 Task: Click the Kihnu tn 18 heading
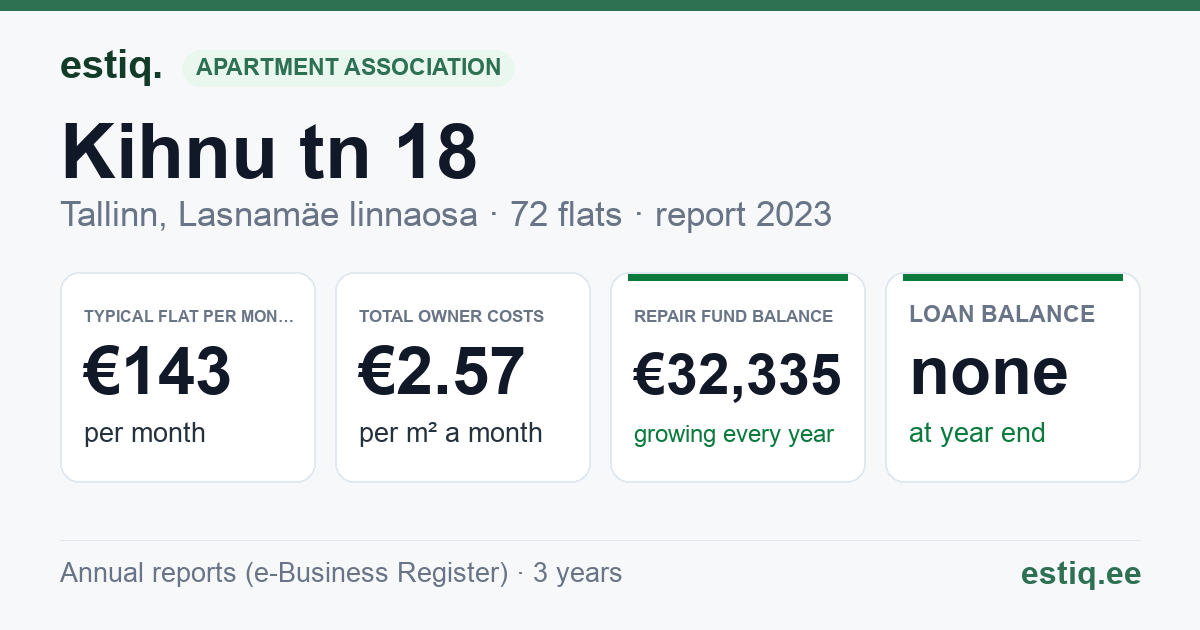click(269, 151)
